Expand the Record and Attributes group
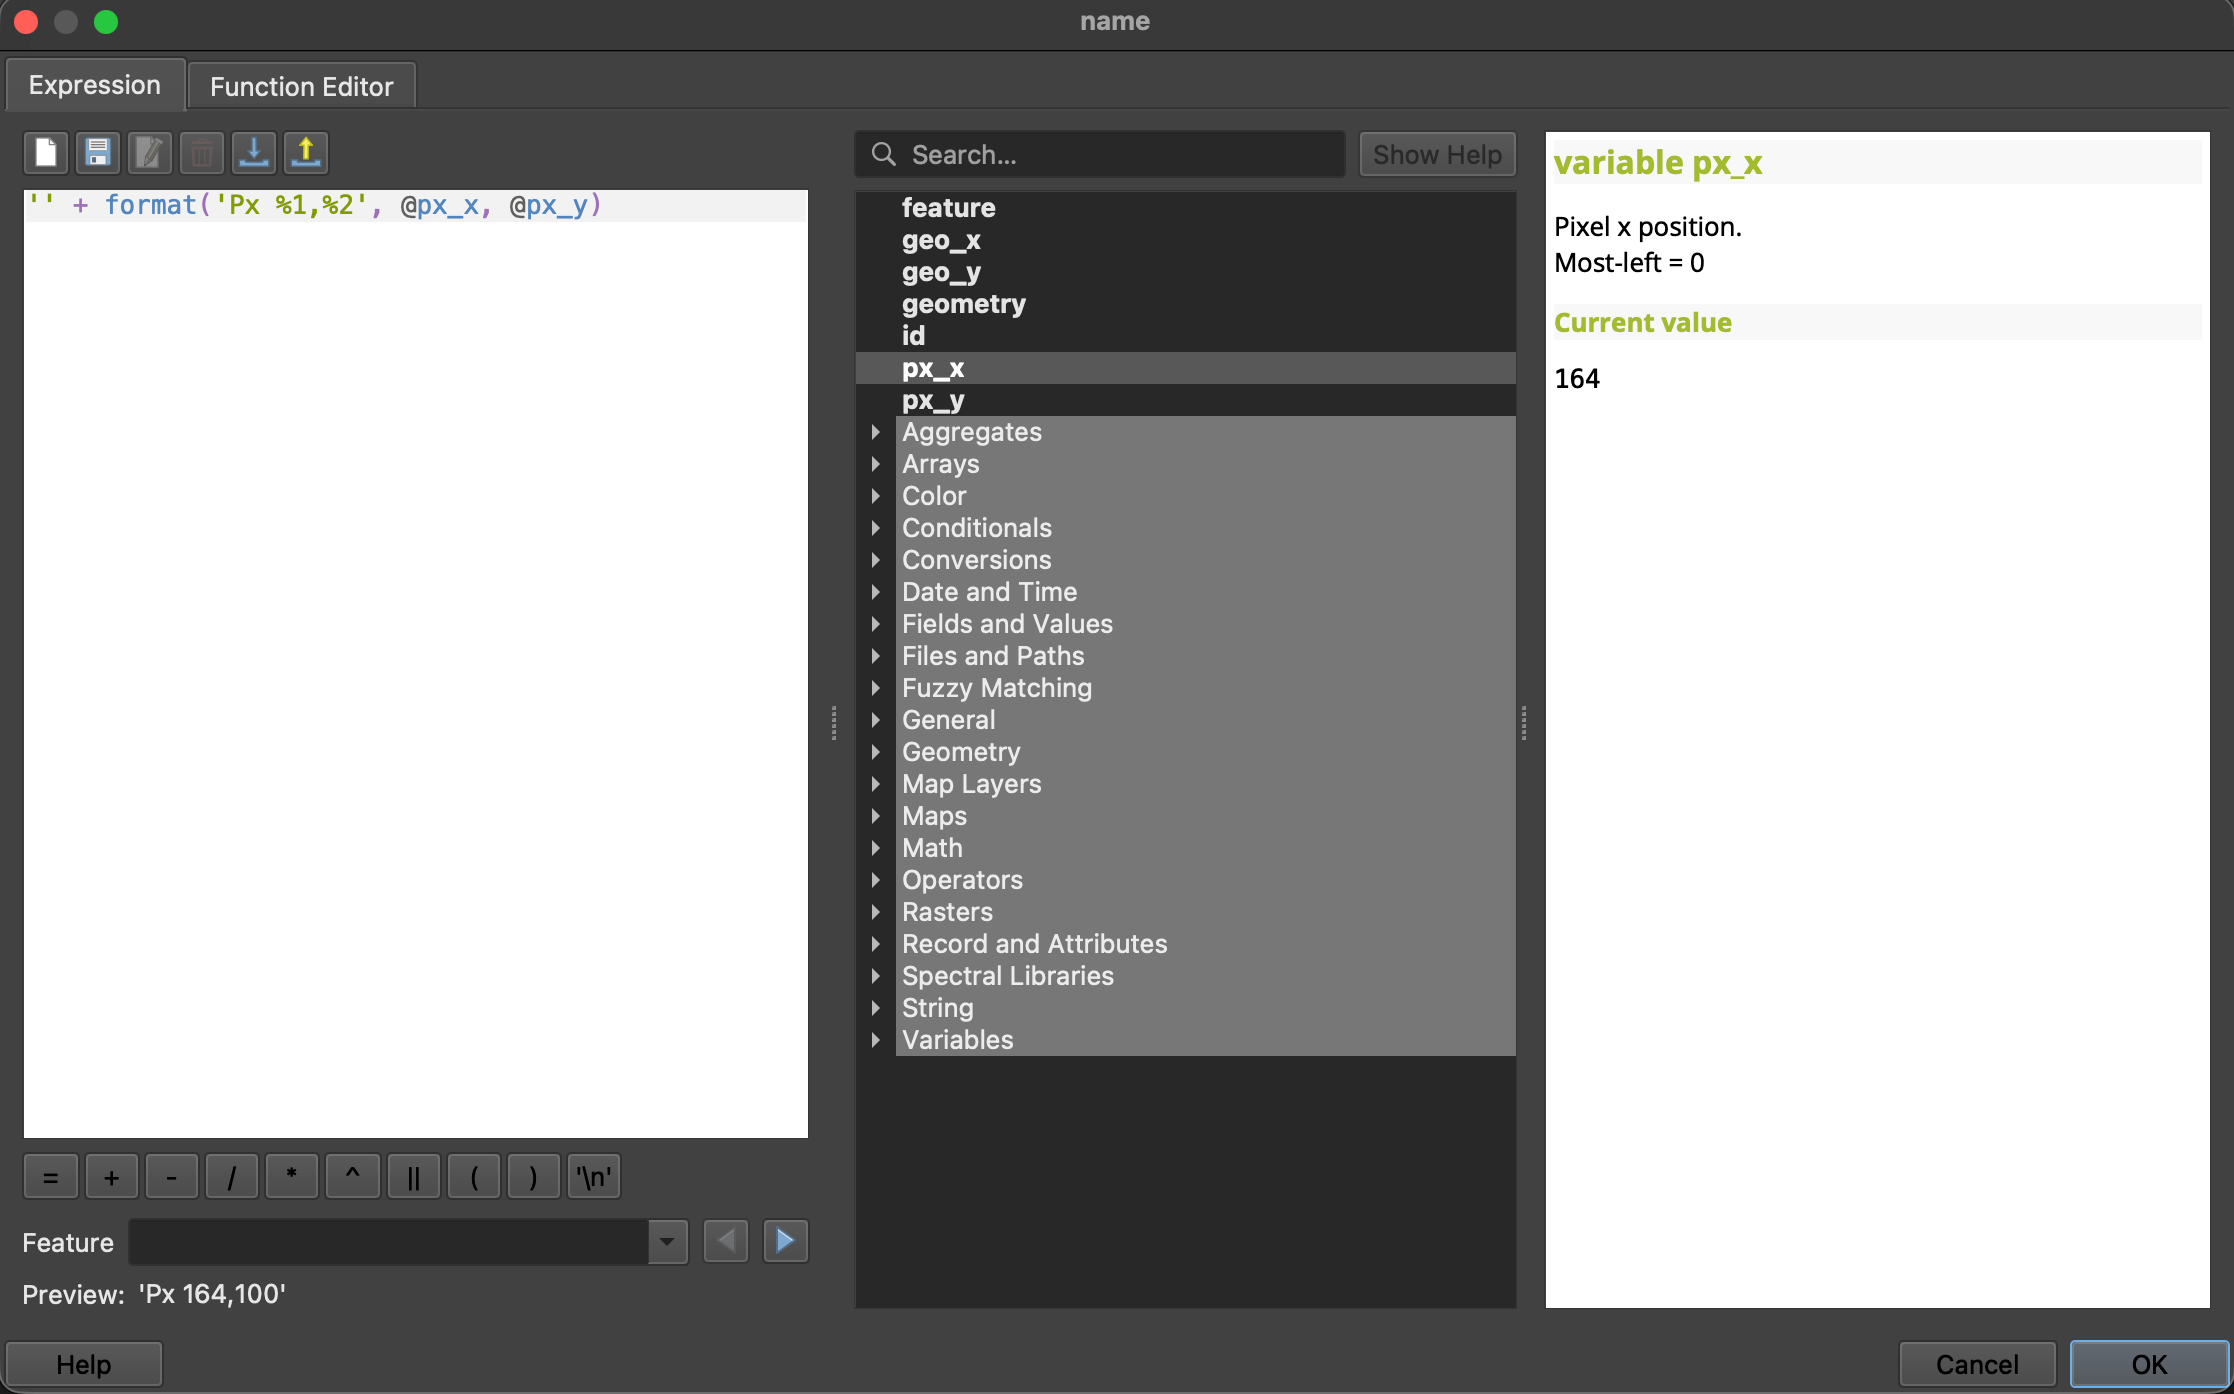Viewport: 2234px width, 1394px height. click(876, 944)
